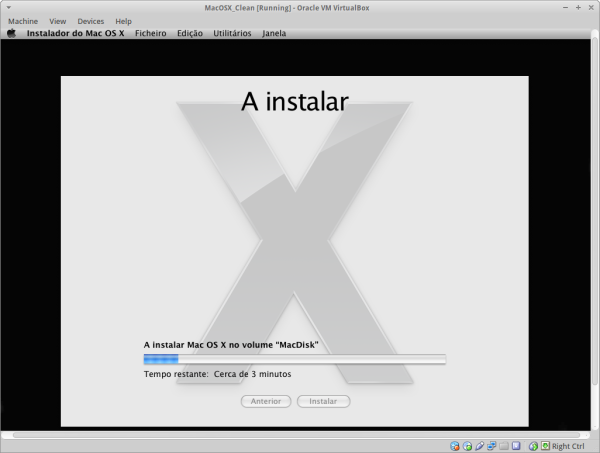Open the VirtualBox Help menu

click(x=123, y=21)
